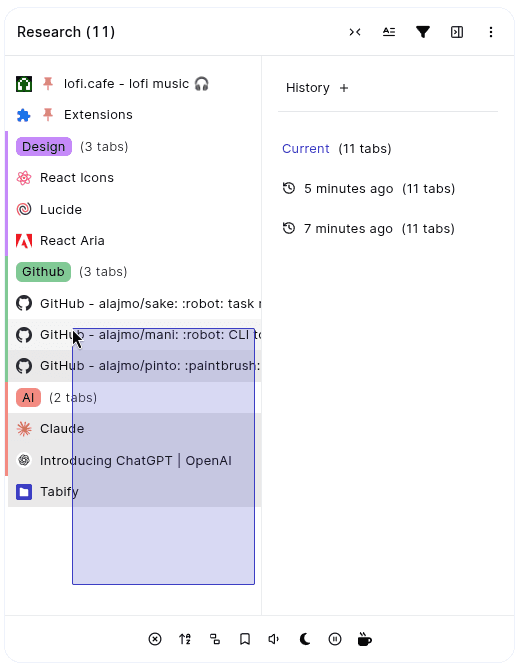Select the React Aria tab row
This screenshot has width=520, height=669.
point(135,241)
